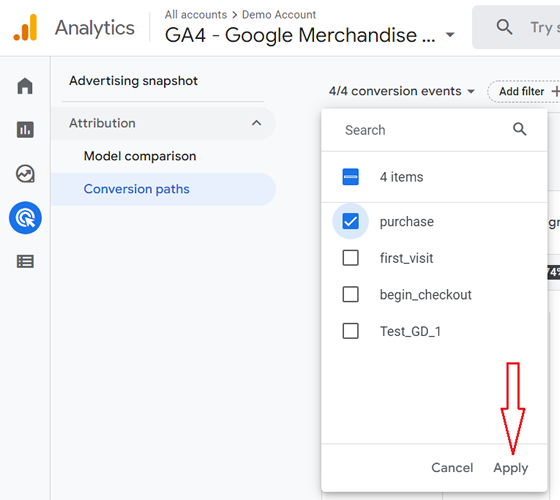560x500 pixels.
Task: Focus the top Try searching input box
Action: pos(516,27)
